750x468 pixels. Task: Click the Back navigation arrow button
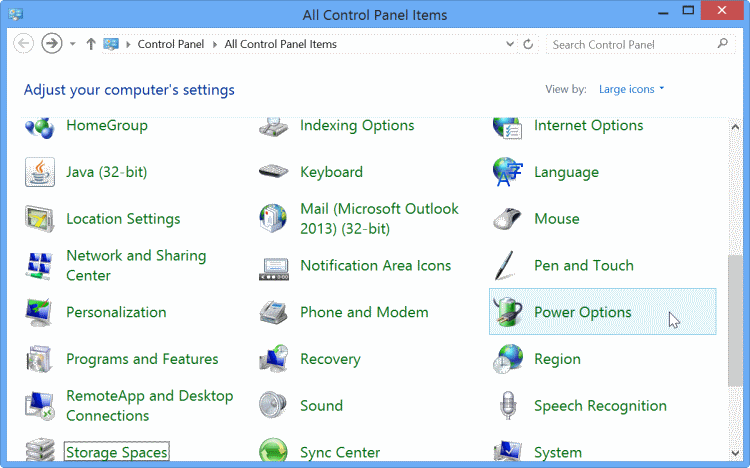click(24, 44)
